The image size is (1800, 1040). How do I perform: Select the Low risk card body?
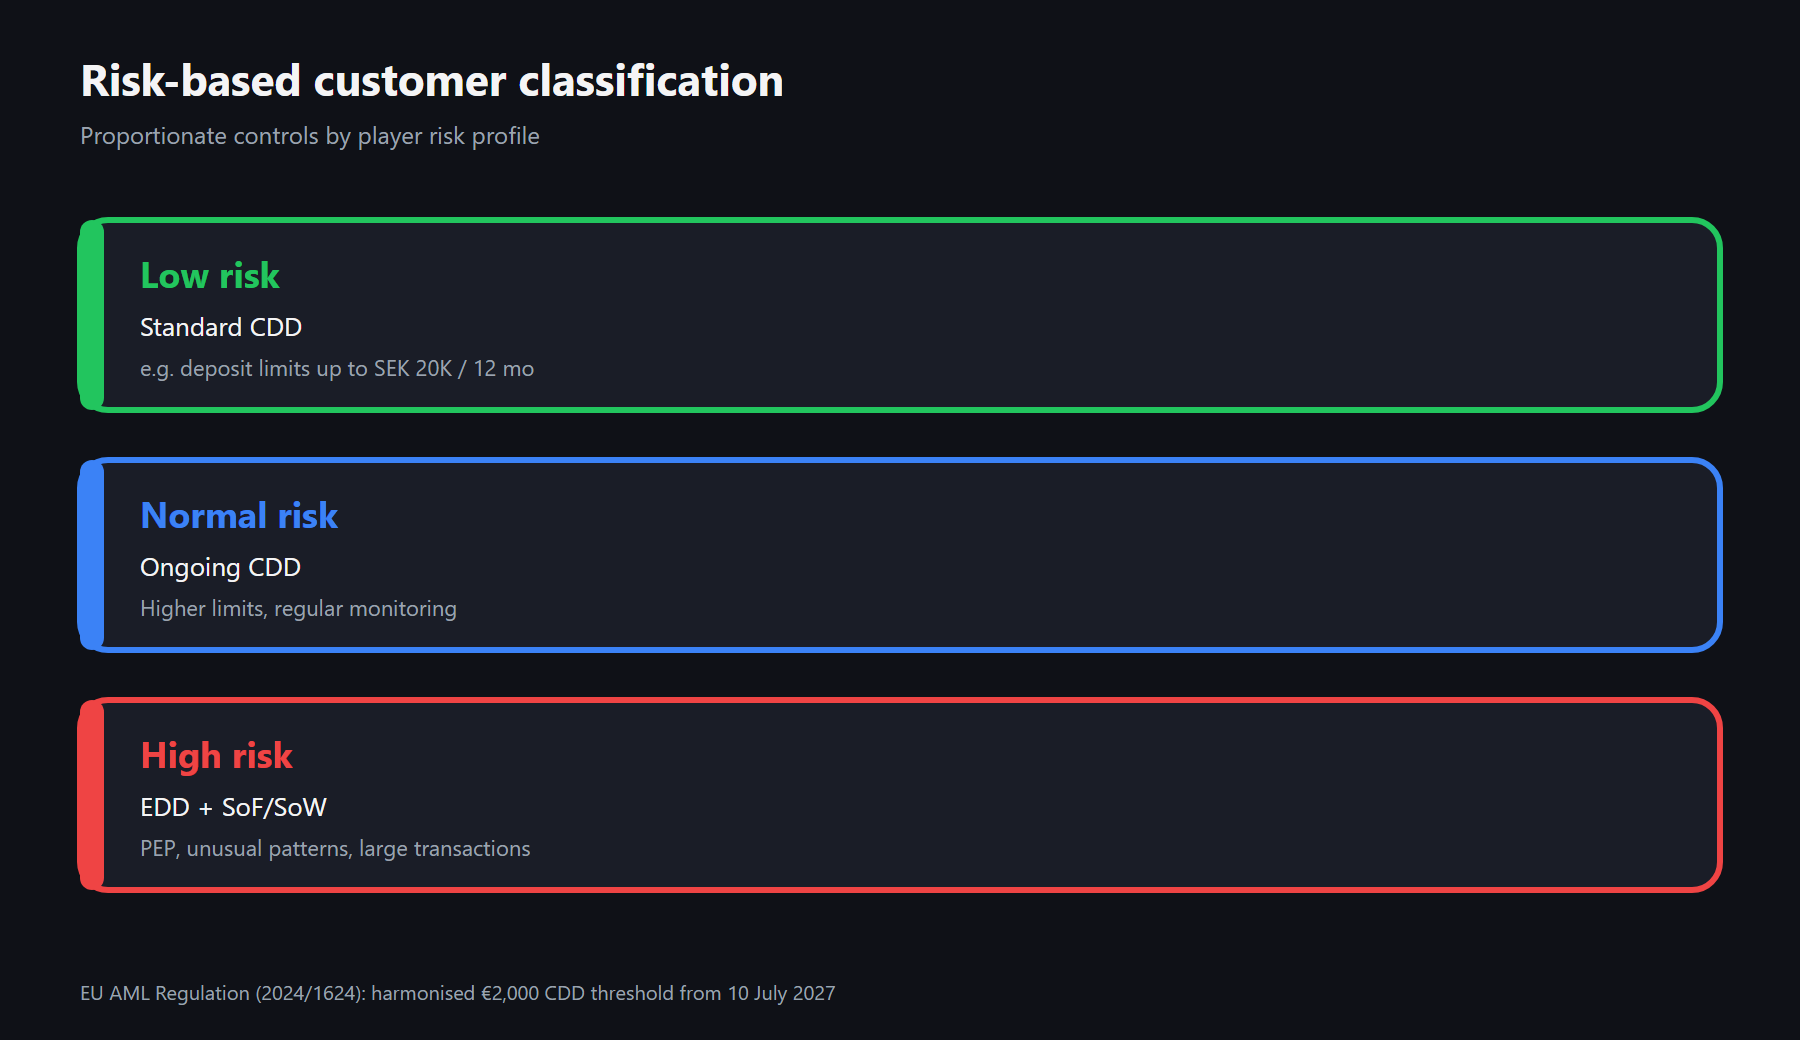900,315
